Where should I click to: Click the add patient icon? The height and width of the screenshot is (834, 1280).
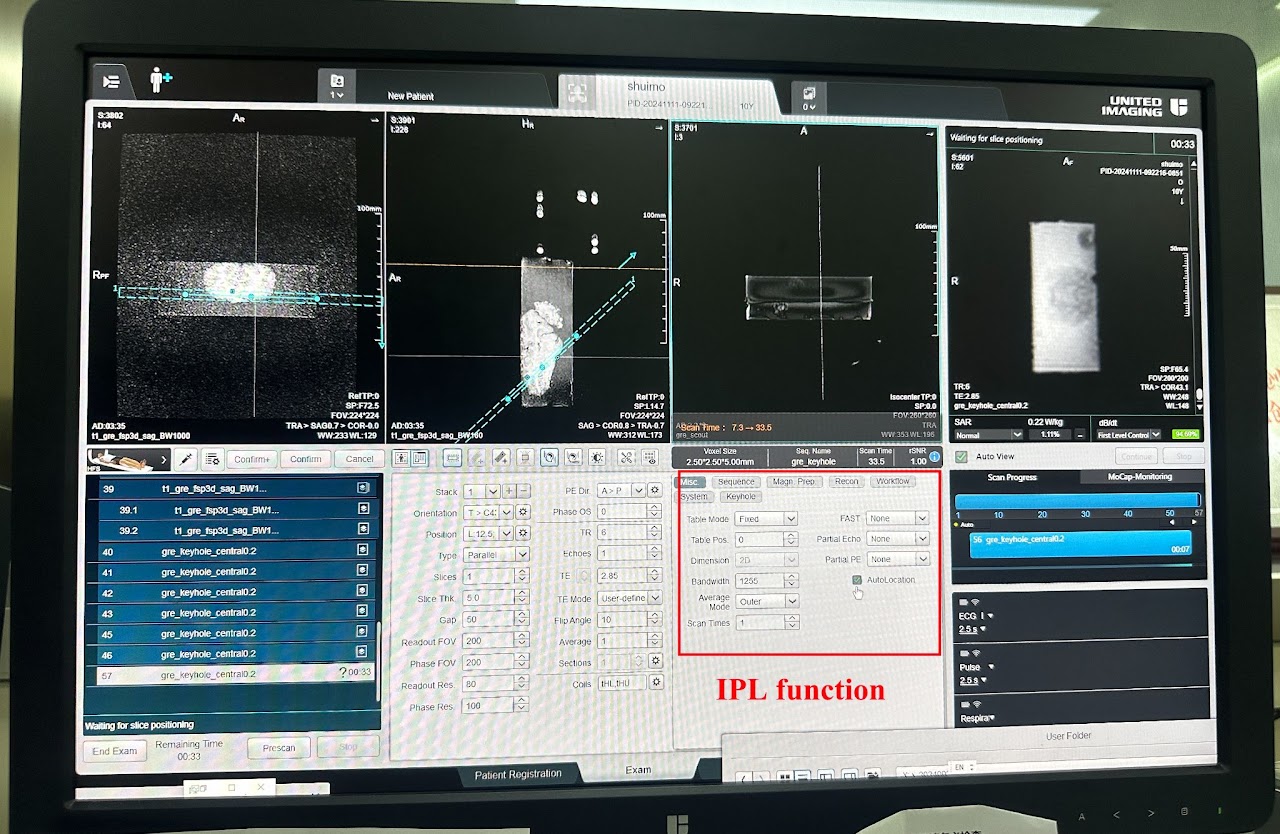pyautogui.click(x=160, y=80)
